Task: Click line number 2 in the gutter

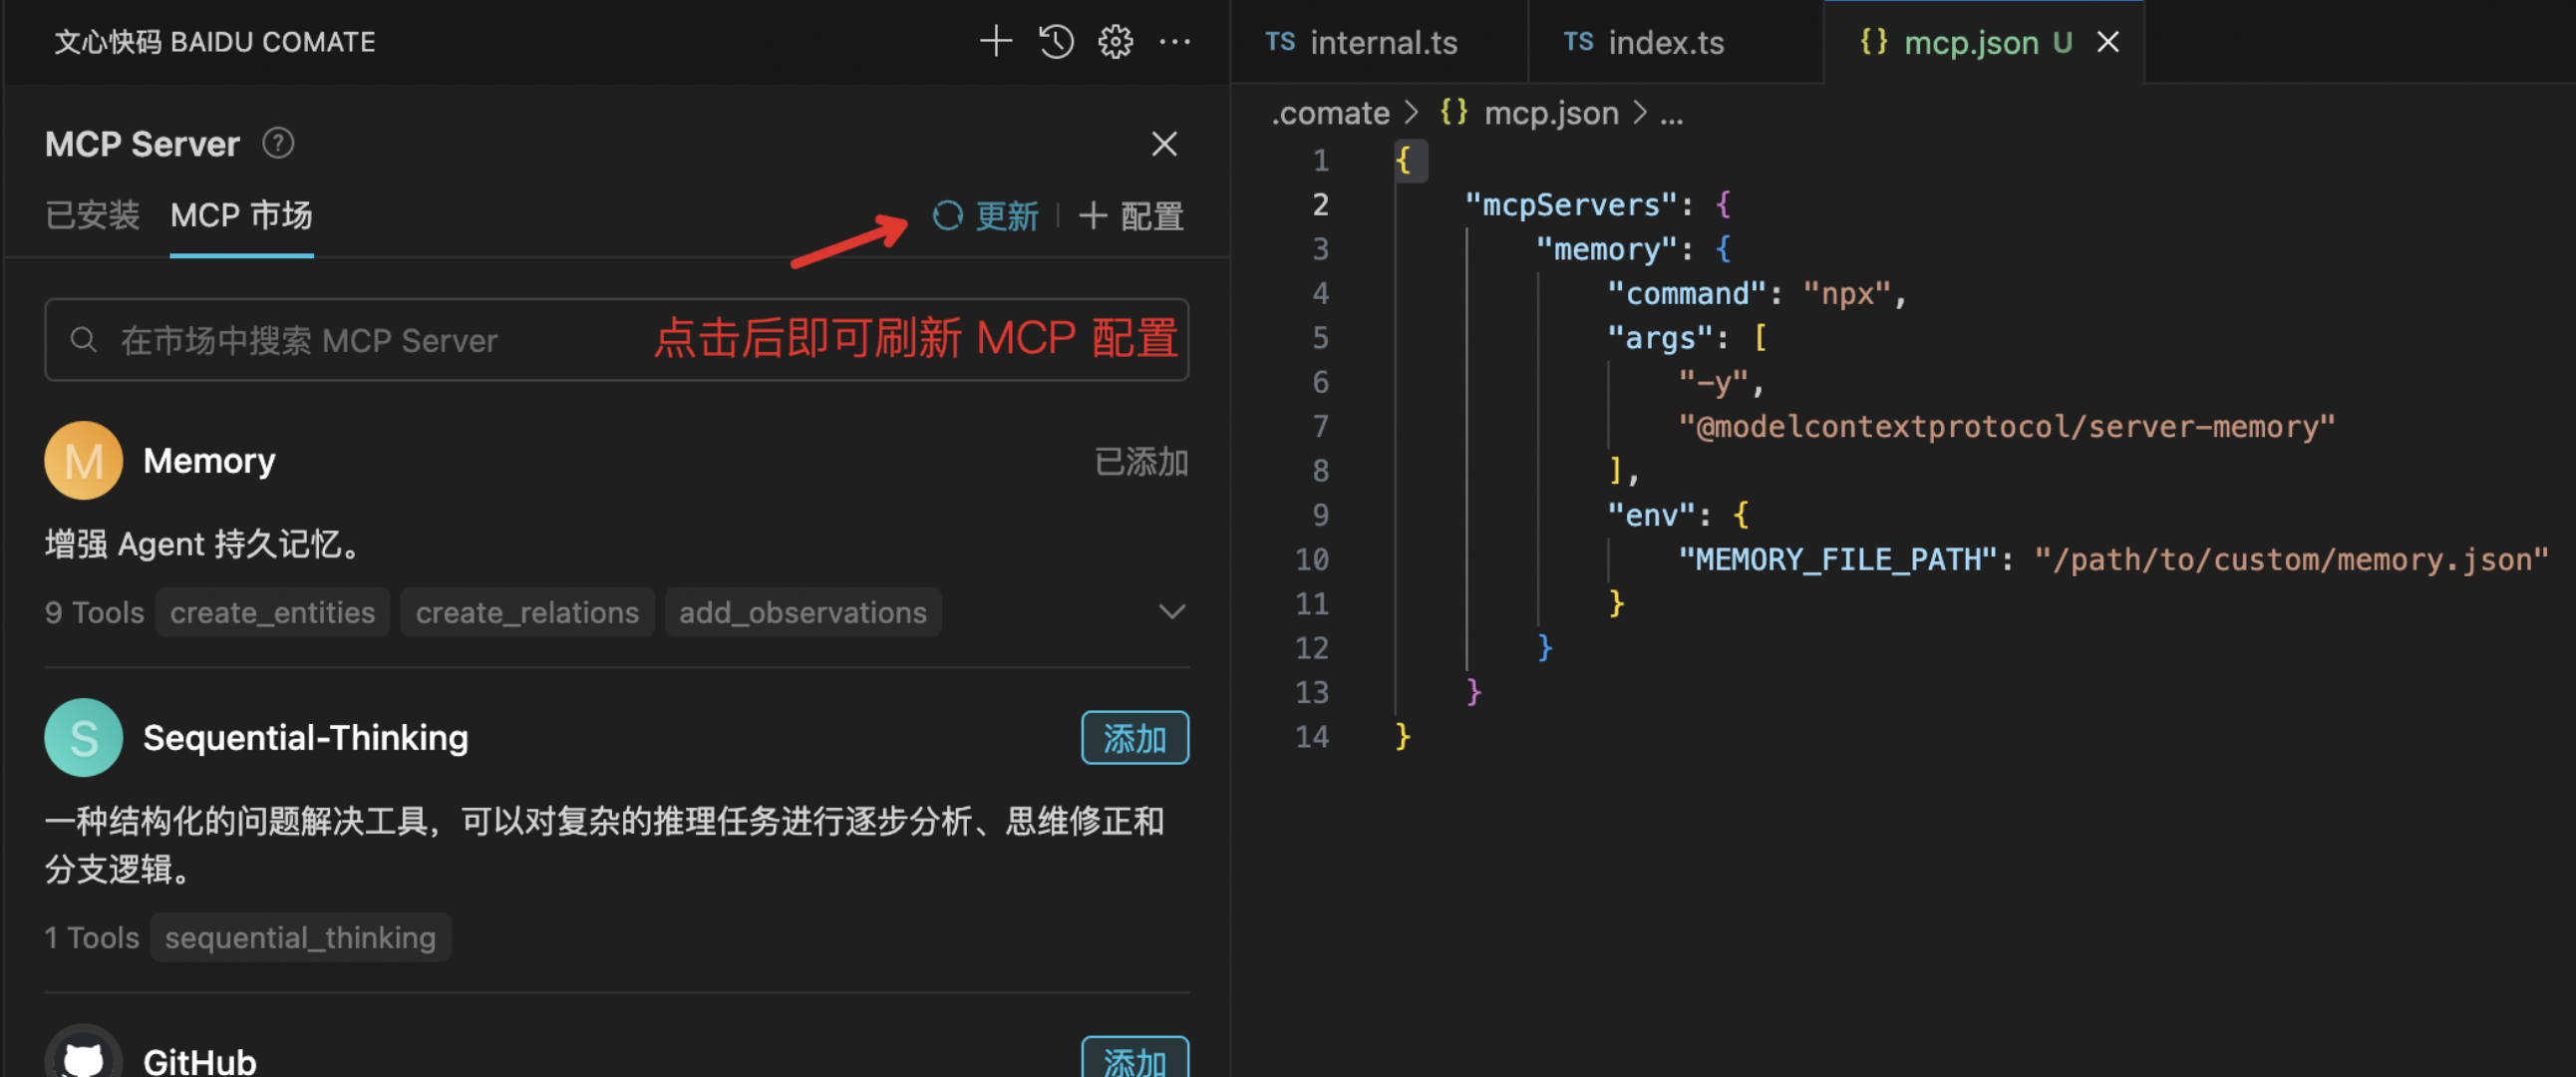Action: (x=1320, y=205)
